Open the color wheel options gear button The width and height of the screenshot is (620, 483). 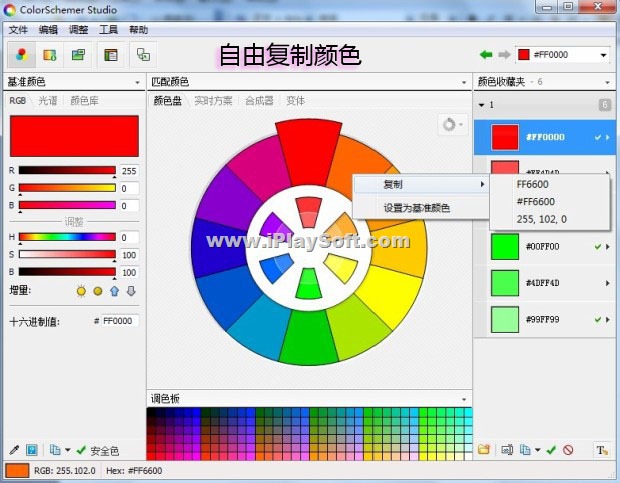pyautogui.click(x=452, y=125)
